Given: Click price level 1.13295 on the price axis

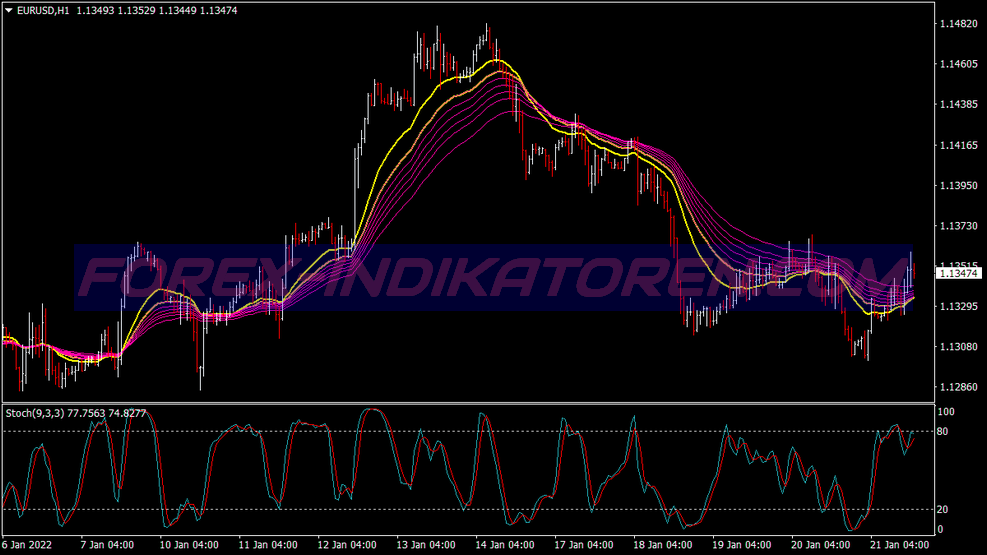Looking at the screenshot, I should pos(959,306).
